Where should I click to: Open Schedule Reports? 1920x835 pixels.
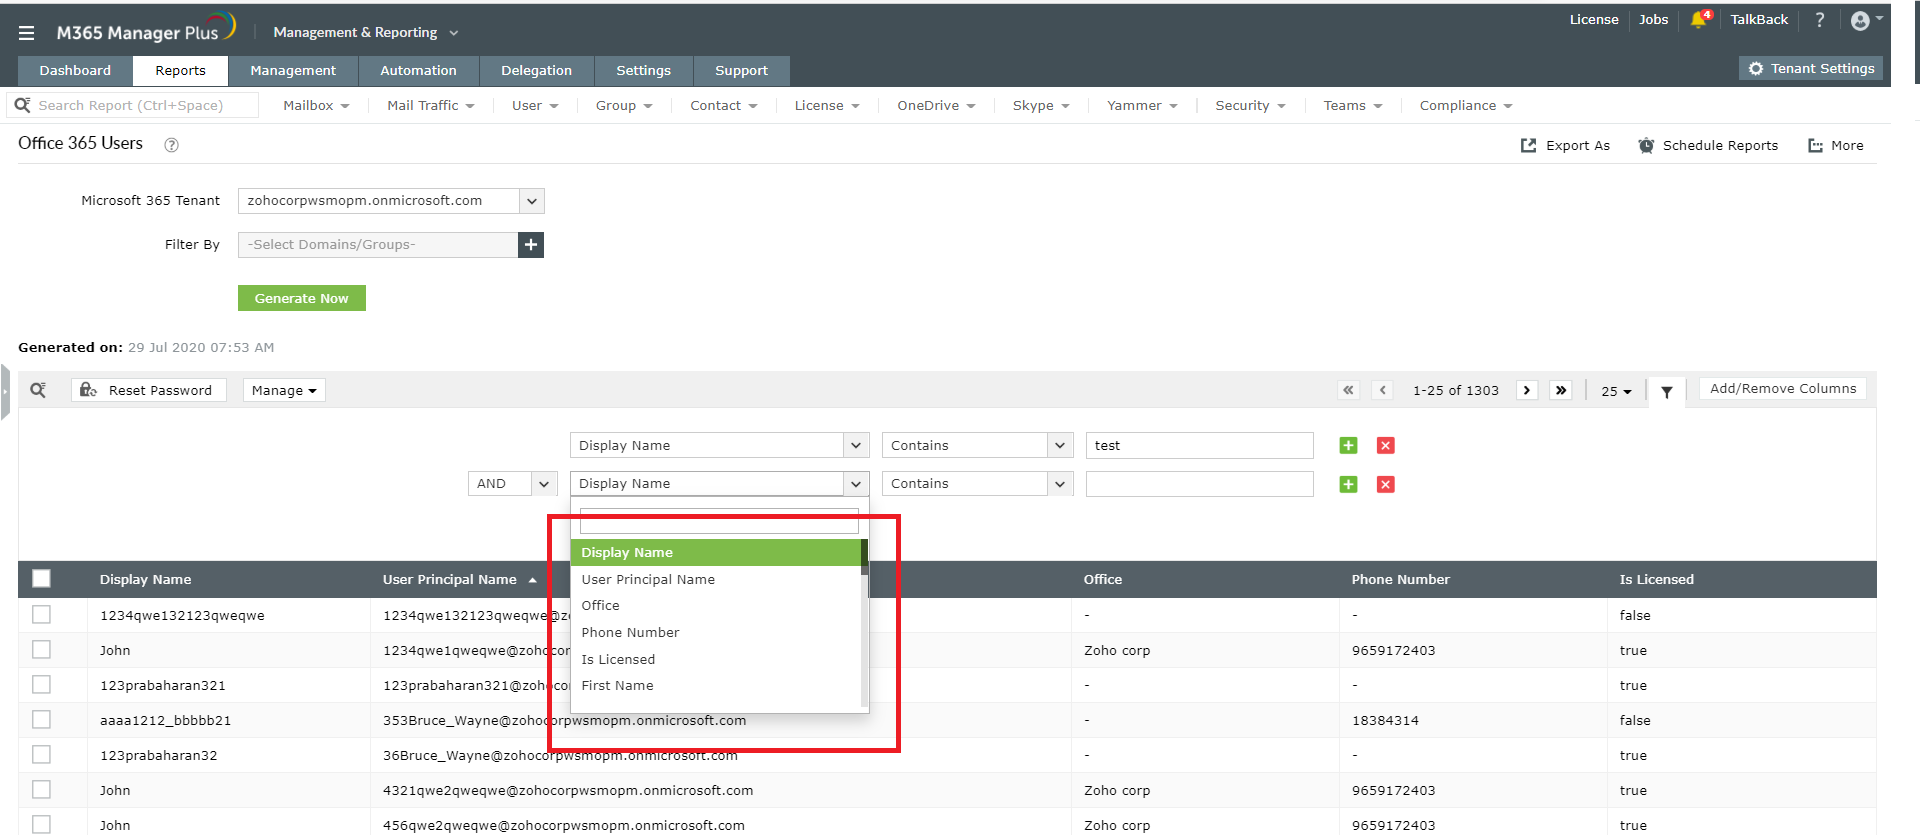[1708, 145]
